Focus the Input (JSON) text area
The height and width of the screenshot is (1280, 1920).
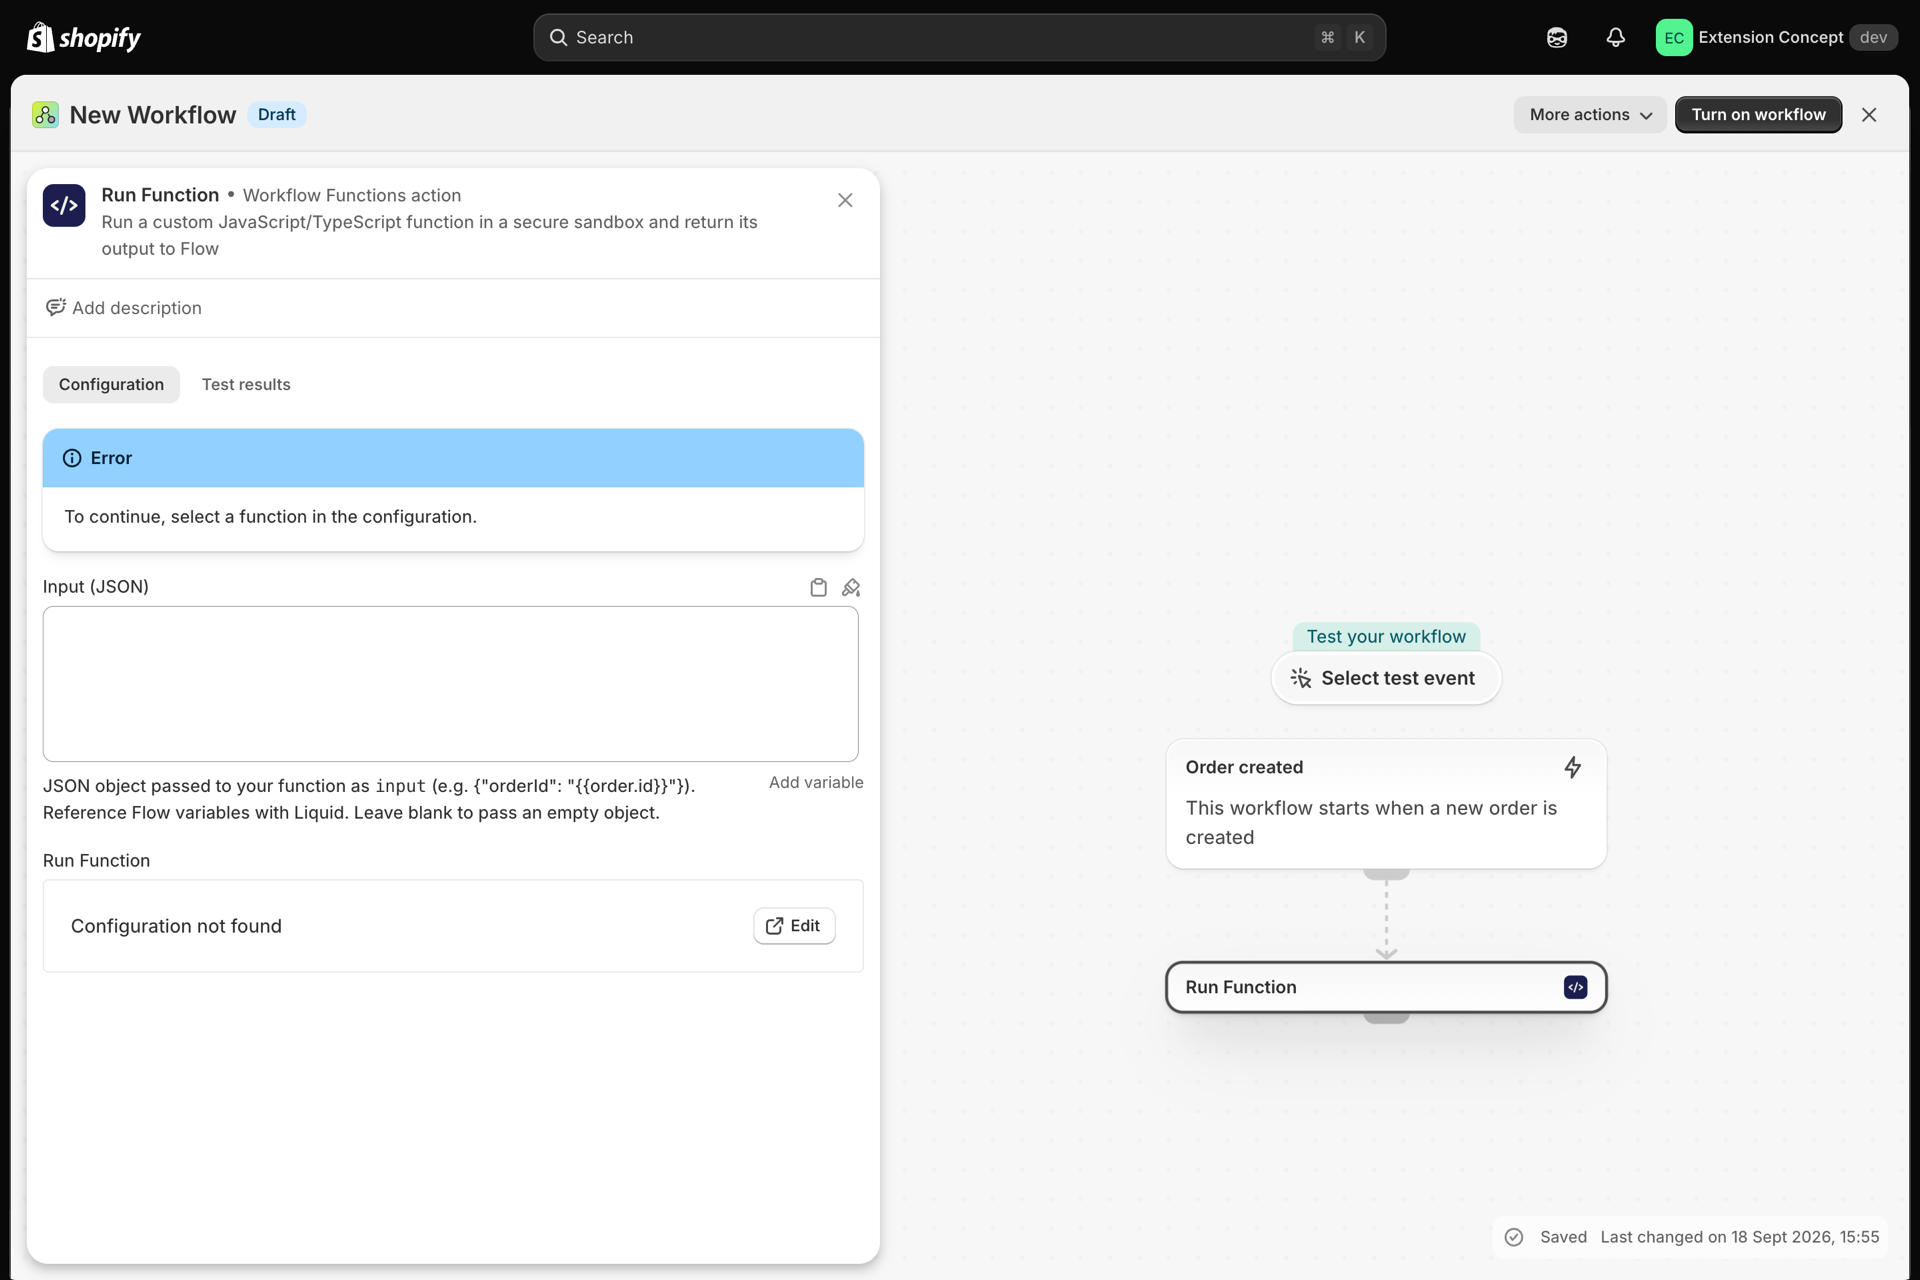[450, 684]
